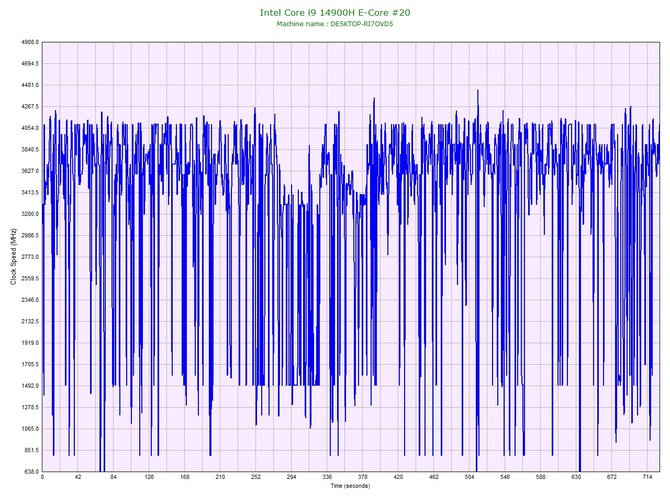Click the 210 tick on time axis

[x=220, y=477]
